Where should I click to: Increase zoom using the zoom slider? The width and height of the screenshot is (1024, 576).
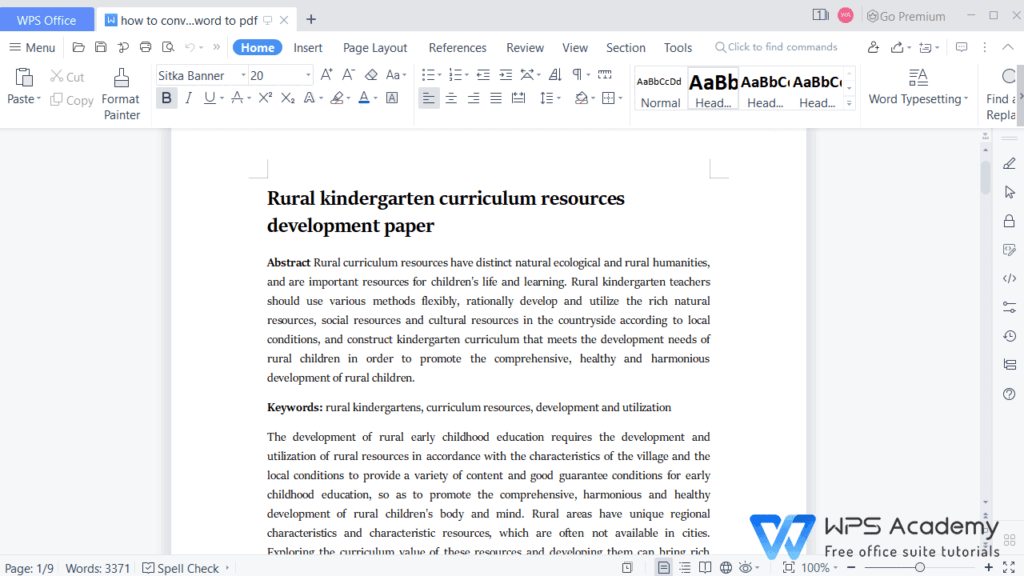990,567
